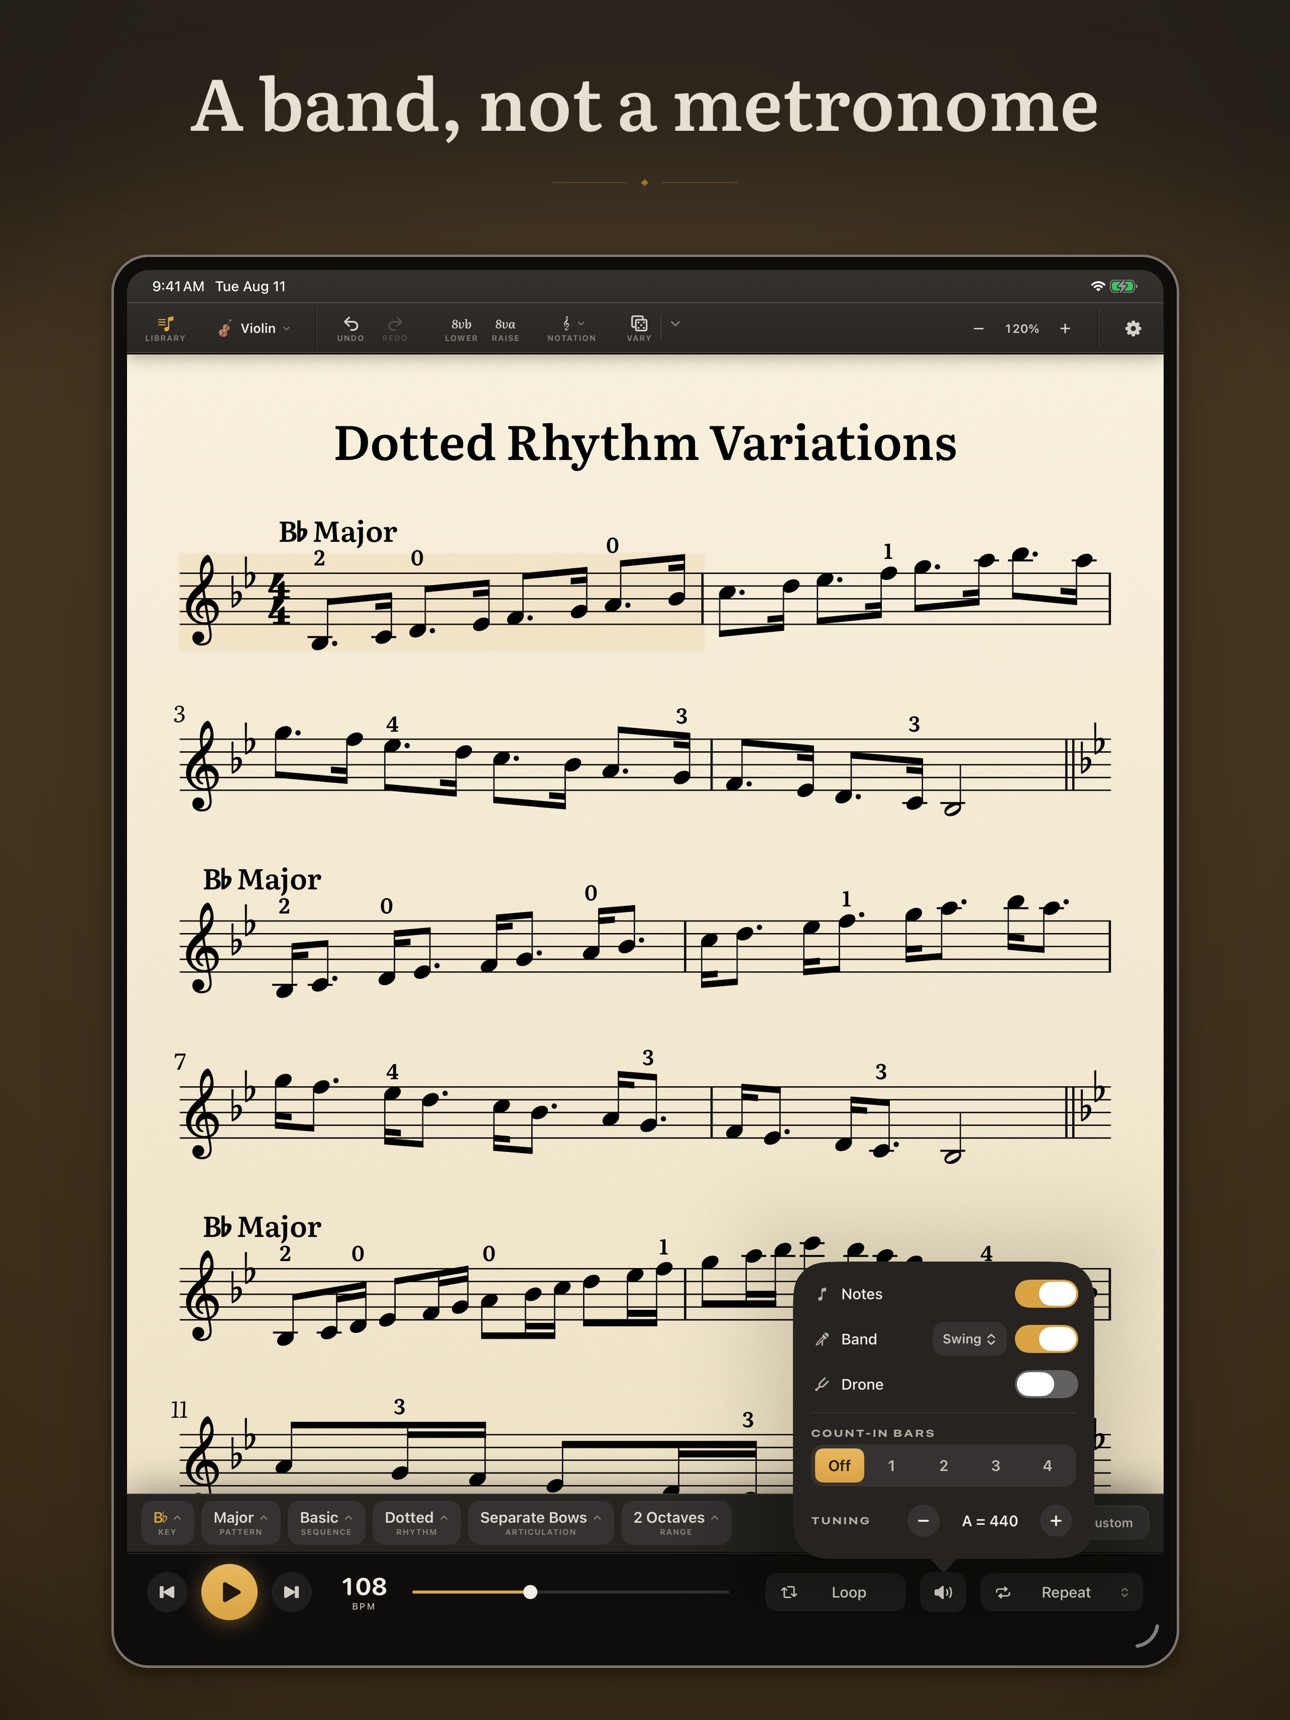Click the Dotted Rhythm Variations title

click(x=645, y=443)
